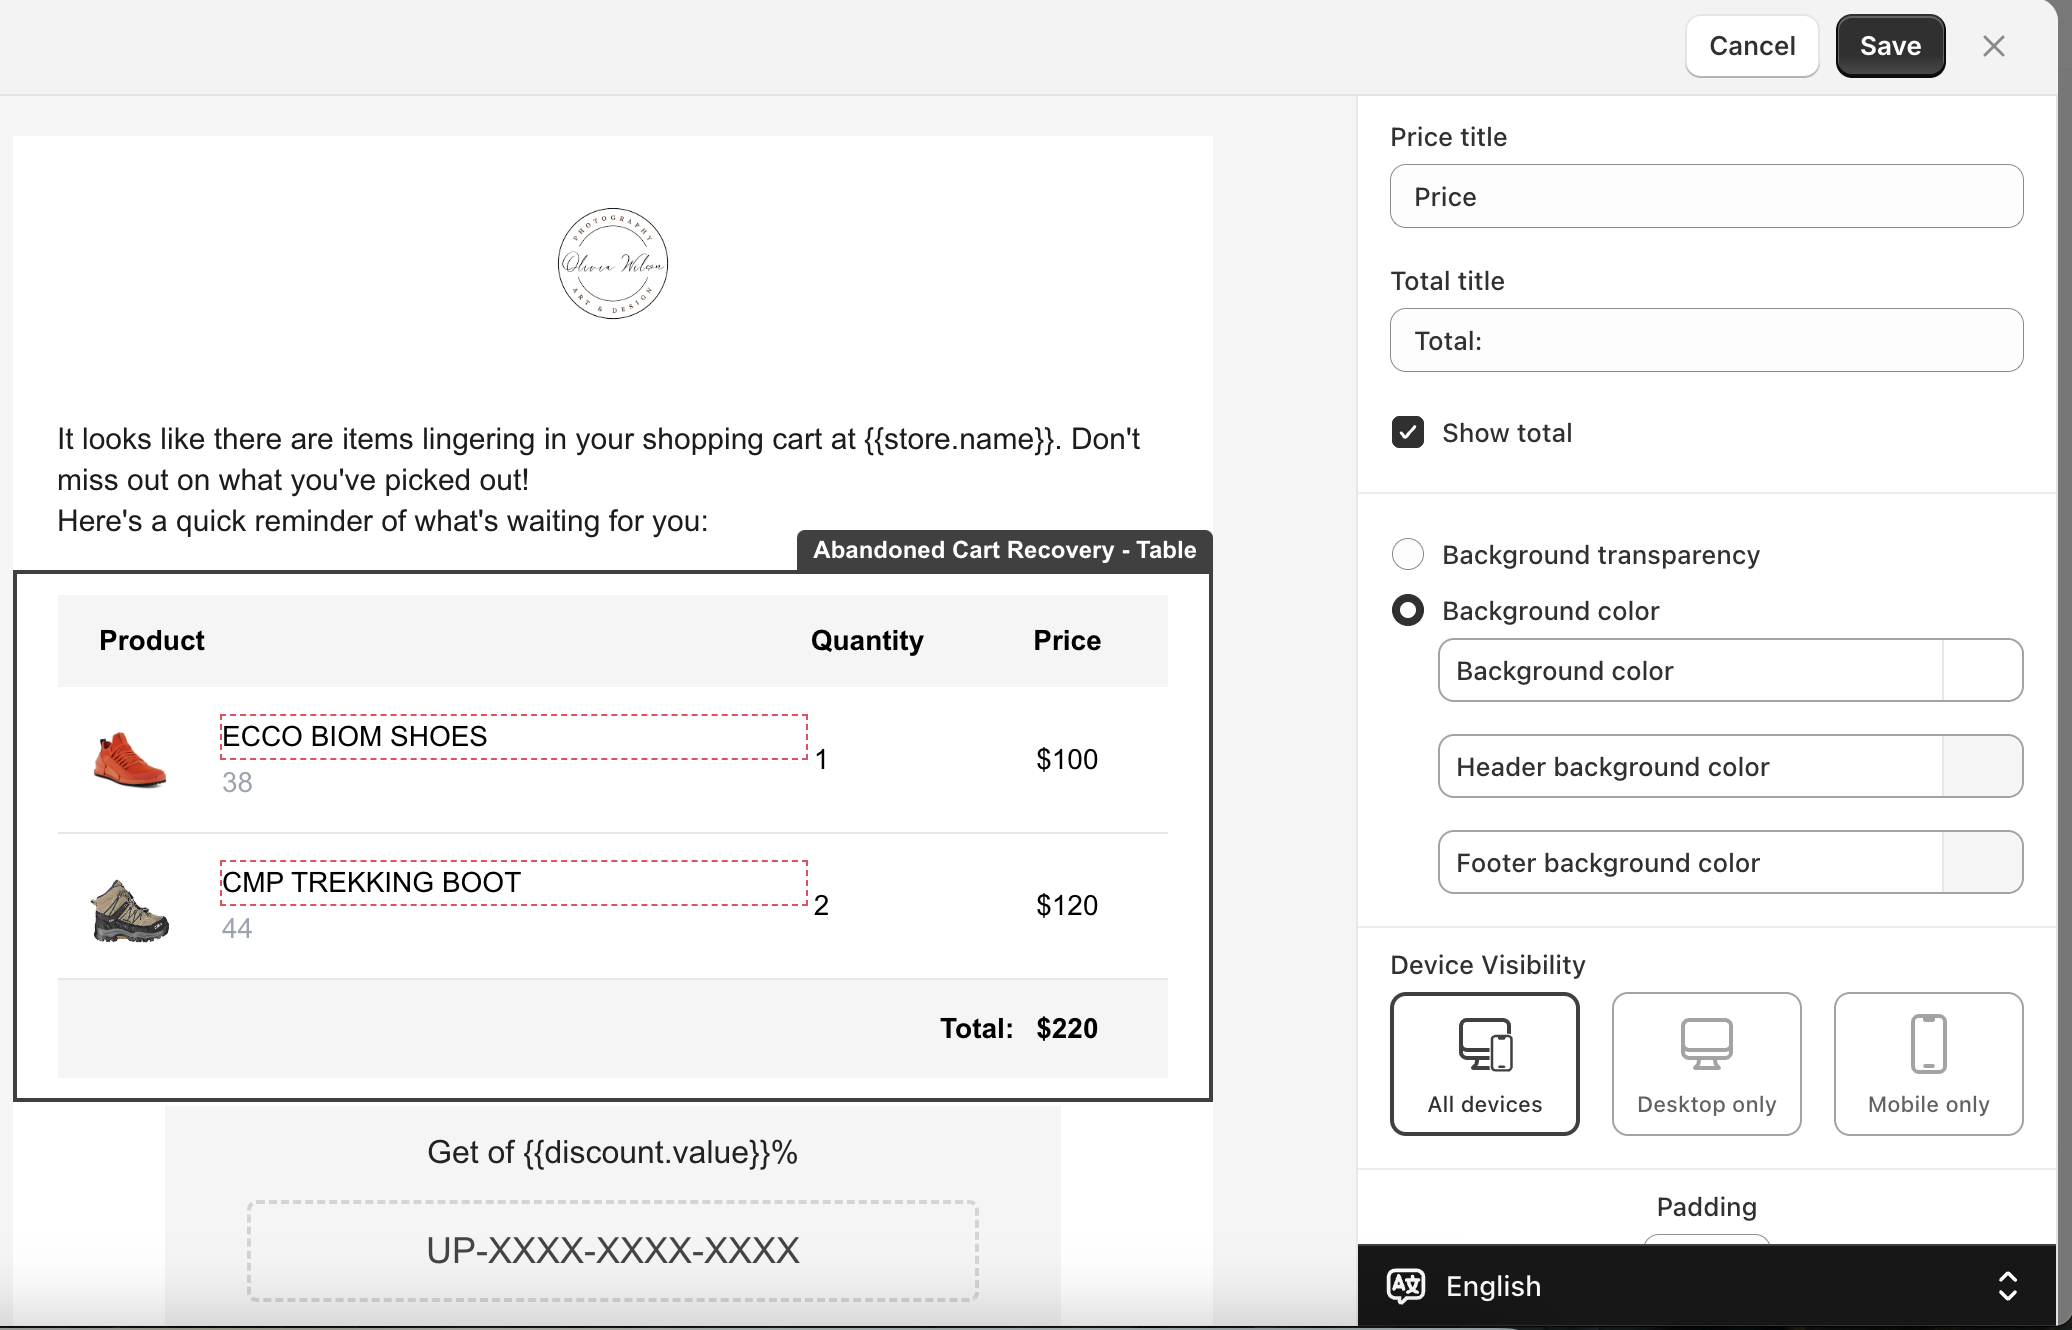Select Background color radio option
Screen dimensions: 2072x1330
point(1408,611)
